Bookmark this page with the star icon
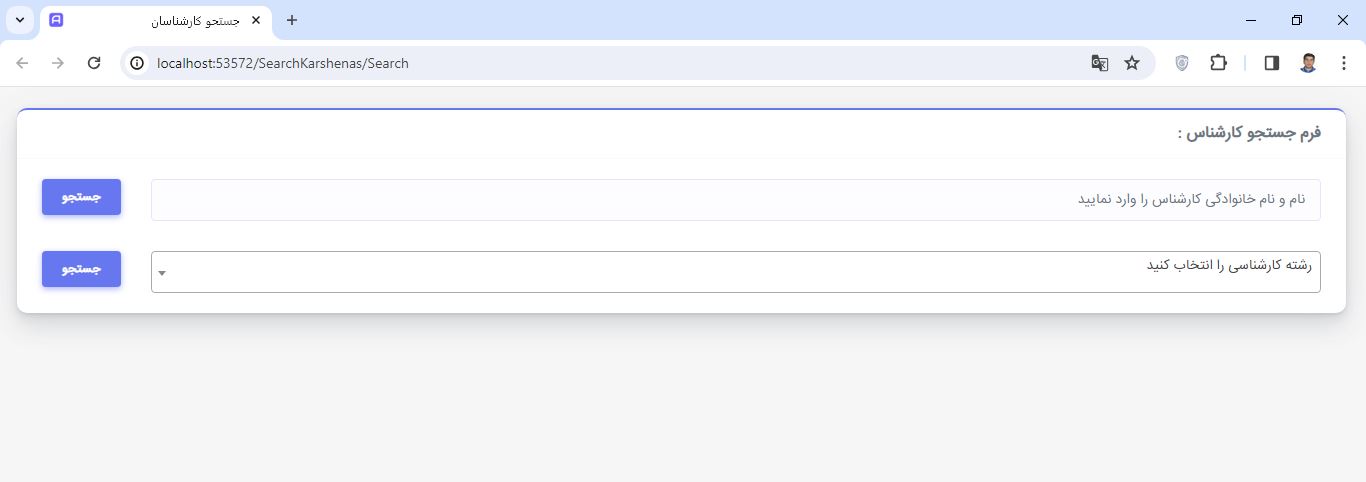The height and width of the screenshot is (482, 1366). click(x=1132, y=63)
